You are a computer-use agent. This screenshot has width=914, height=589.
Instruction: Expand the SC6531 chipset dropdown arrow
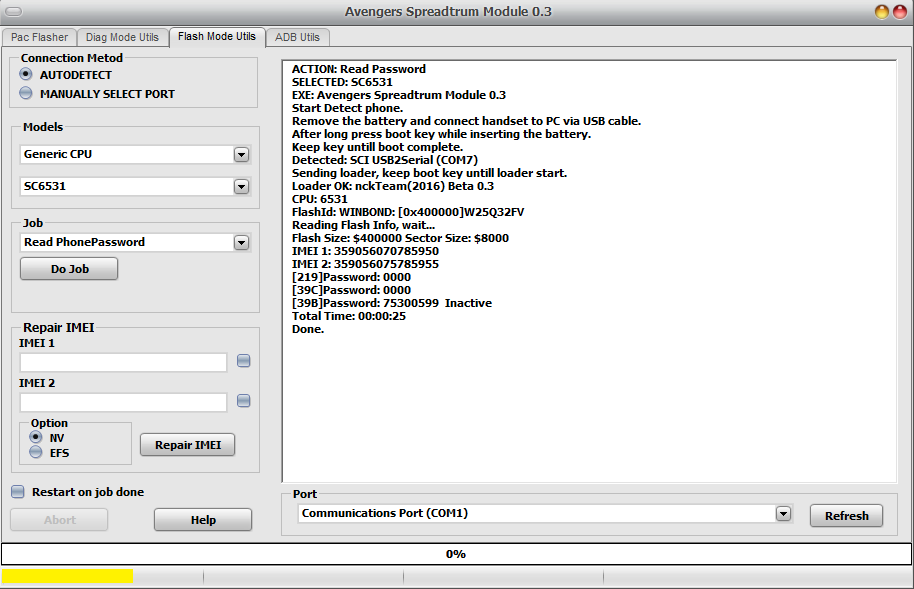(x=241, y=187)
